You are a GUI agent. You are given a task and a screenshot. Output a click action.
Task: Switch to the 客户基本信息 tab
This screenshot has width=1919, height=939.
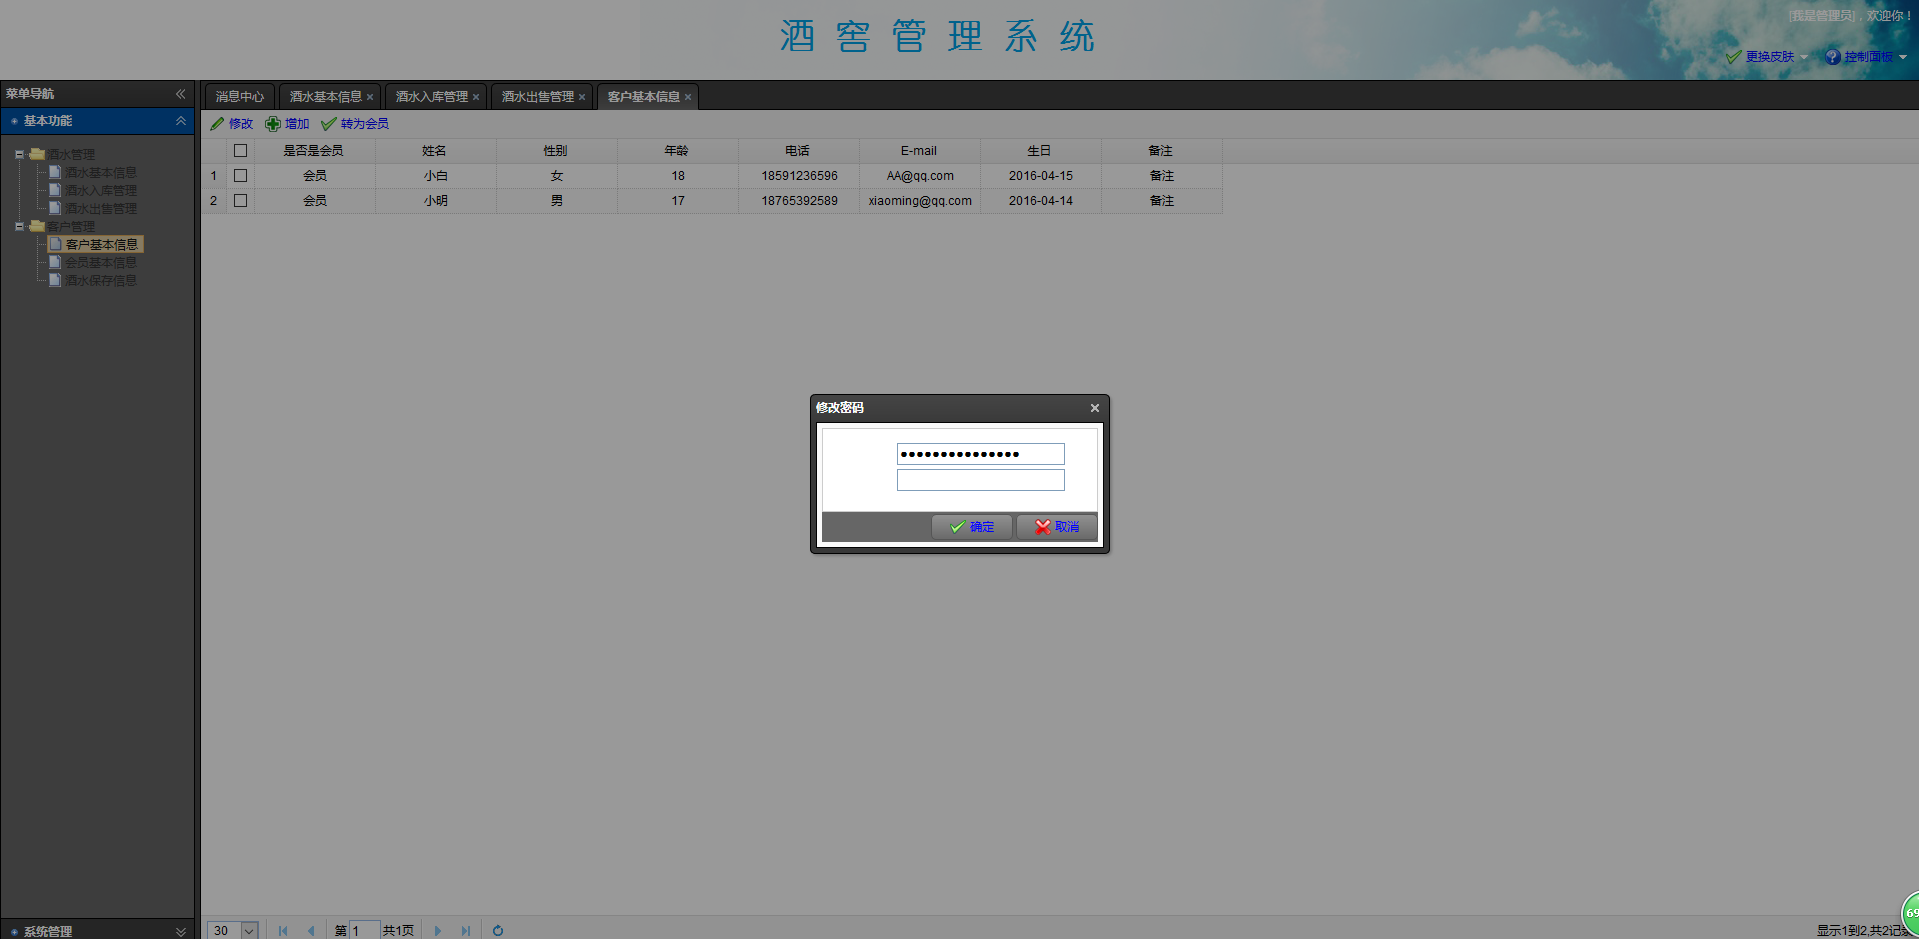pyautogui.click(x=643, y=97)
